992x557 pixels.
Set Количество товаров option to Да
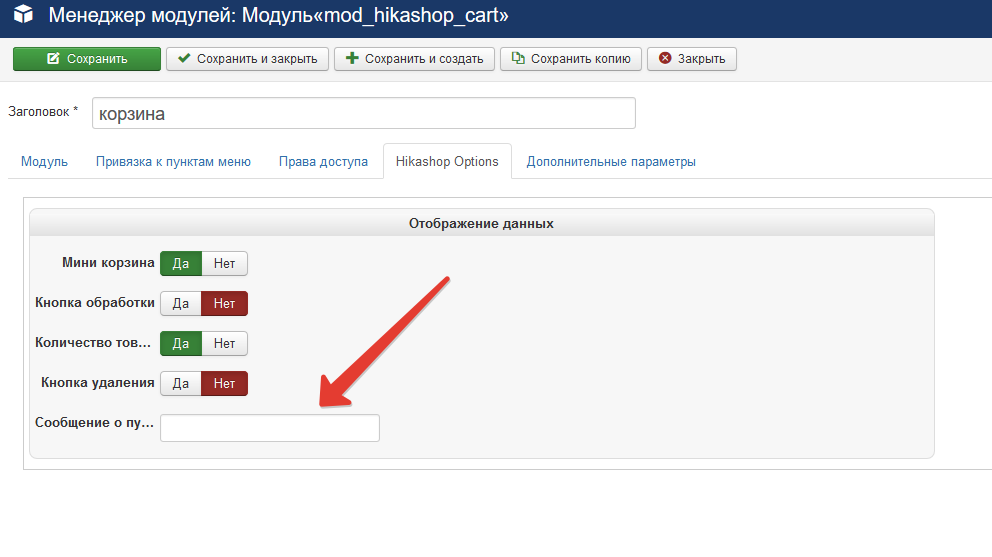[x=181, y=343]
